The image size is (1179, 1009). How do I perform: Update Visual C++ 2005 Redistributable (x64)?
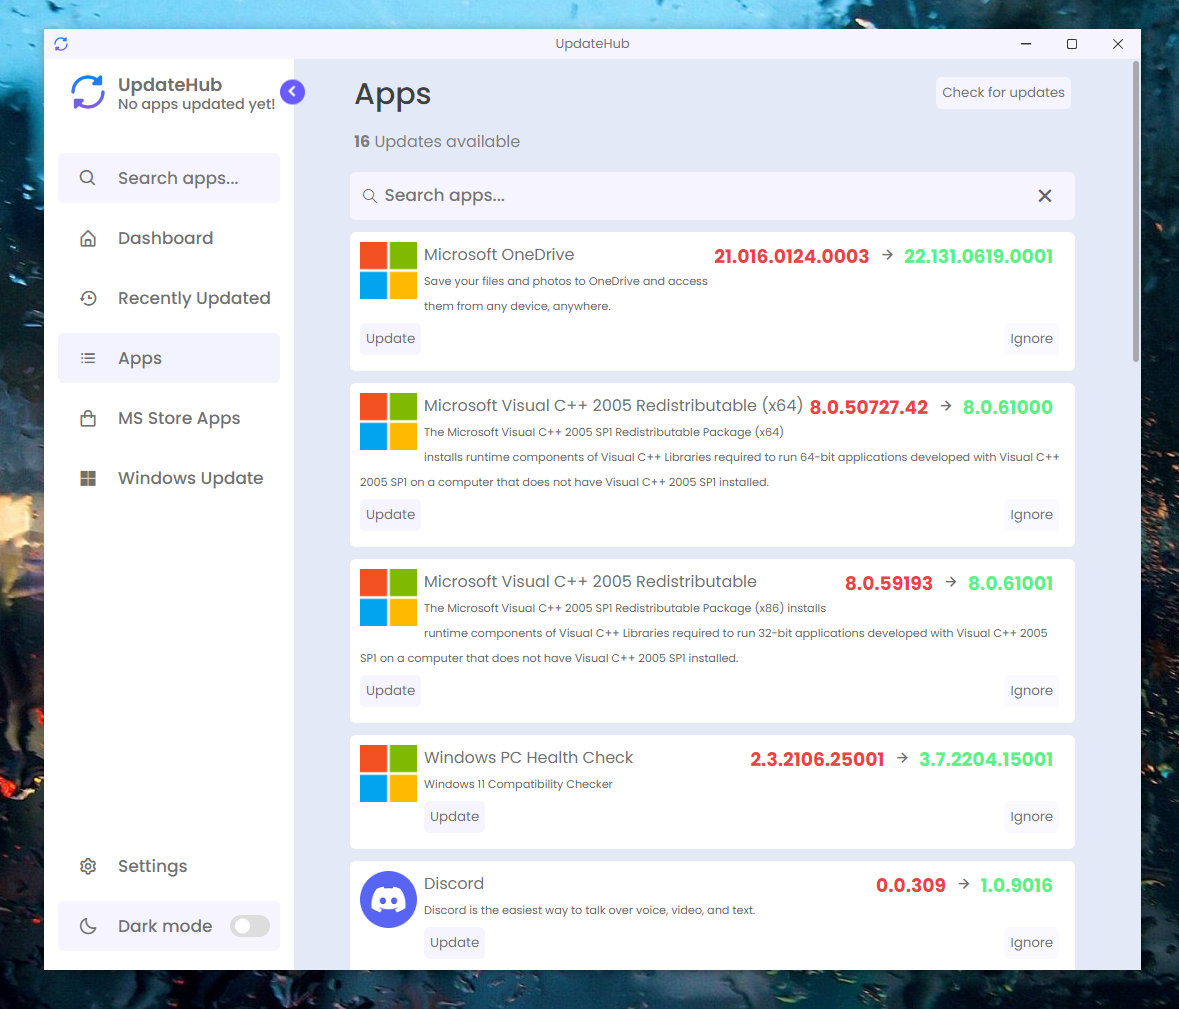(x=390, y=514)
